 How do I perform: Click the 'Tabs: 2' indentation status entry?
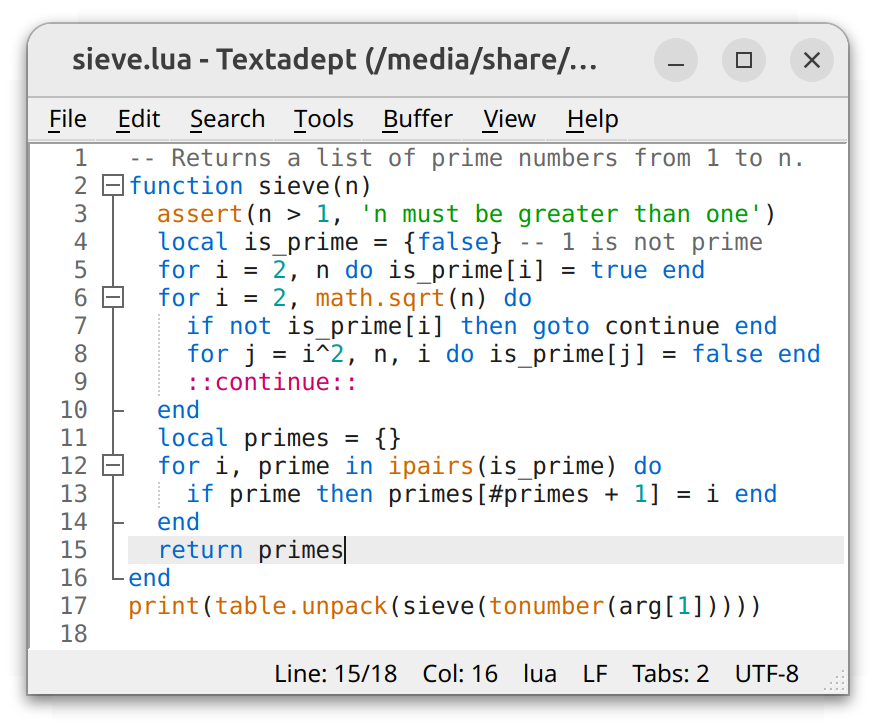pyautogui.click(x=670, y=674)
